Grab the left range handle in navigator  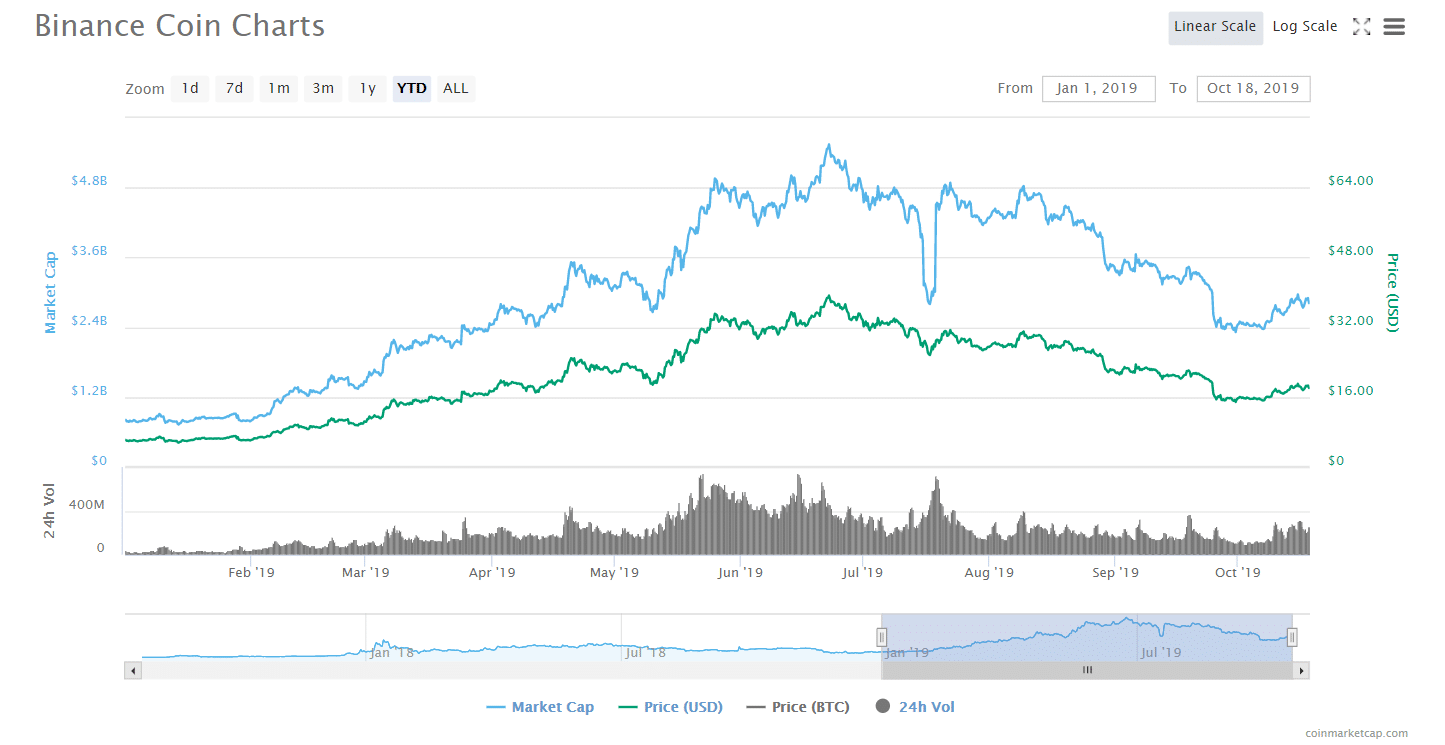(882, 637)
